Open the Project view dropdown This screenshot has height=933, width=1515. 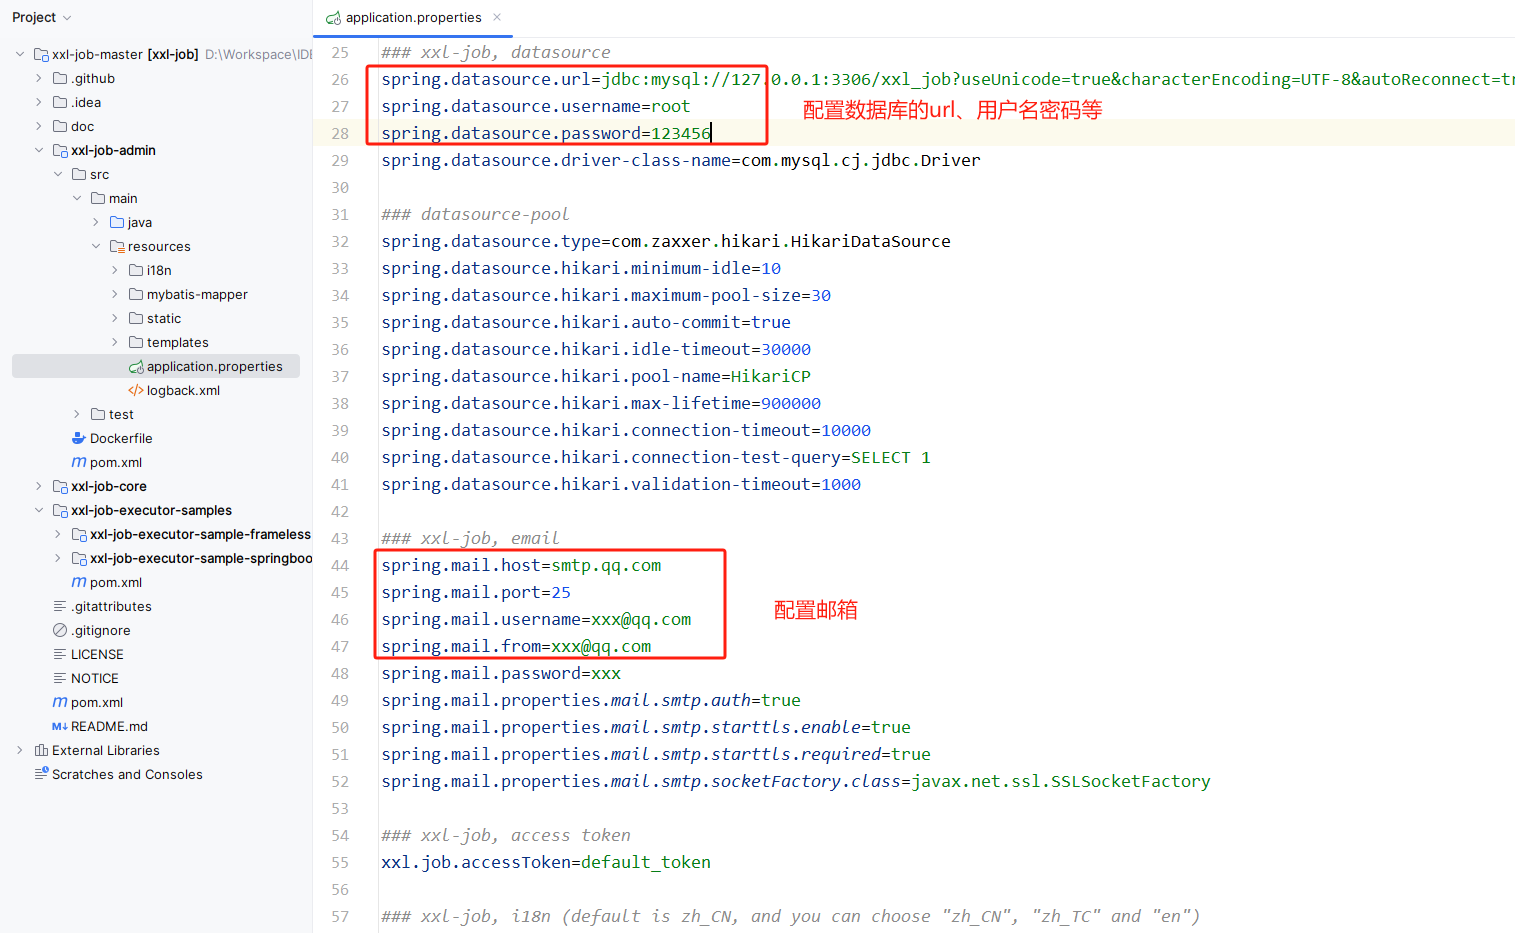pos(42,17)
